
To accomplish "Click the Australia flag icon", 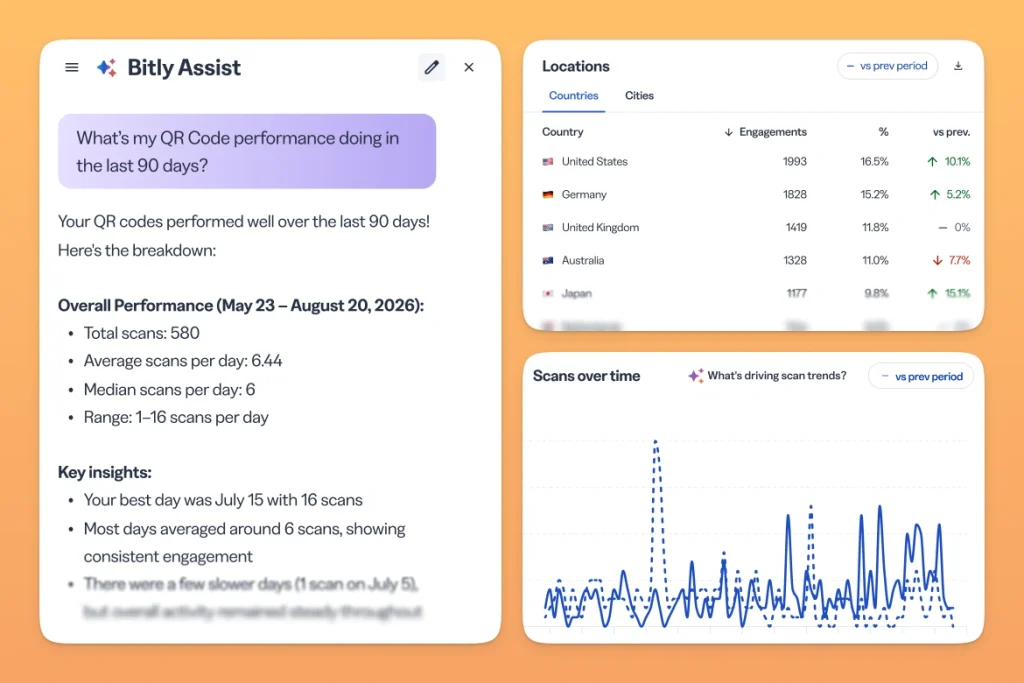I will pos(548,261).
